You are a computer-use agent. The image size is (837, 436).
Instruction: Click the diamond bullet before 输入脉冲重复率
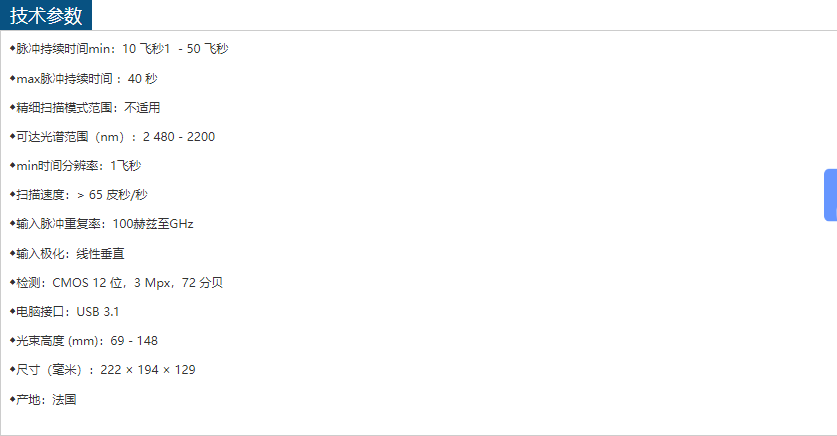point(12,224)
